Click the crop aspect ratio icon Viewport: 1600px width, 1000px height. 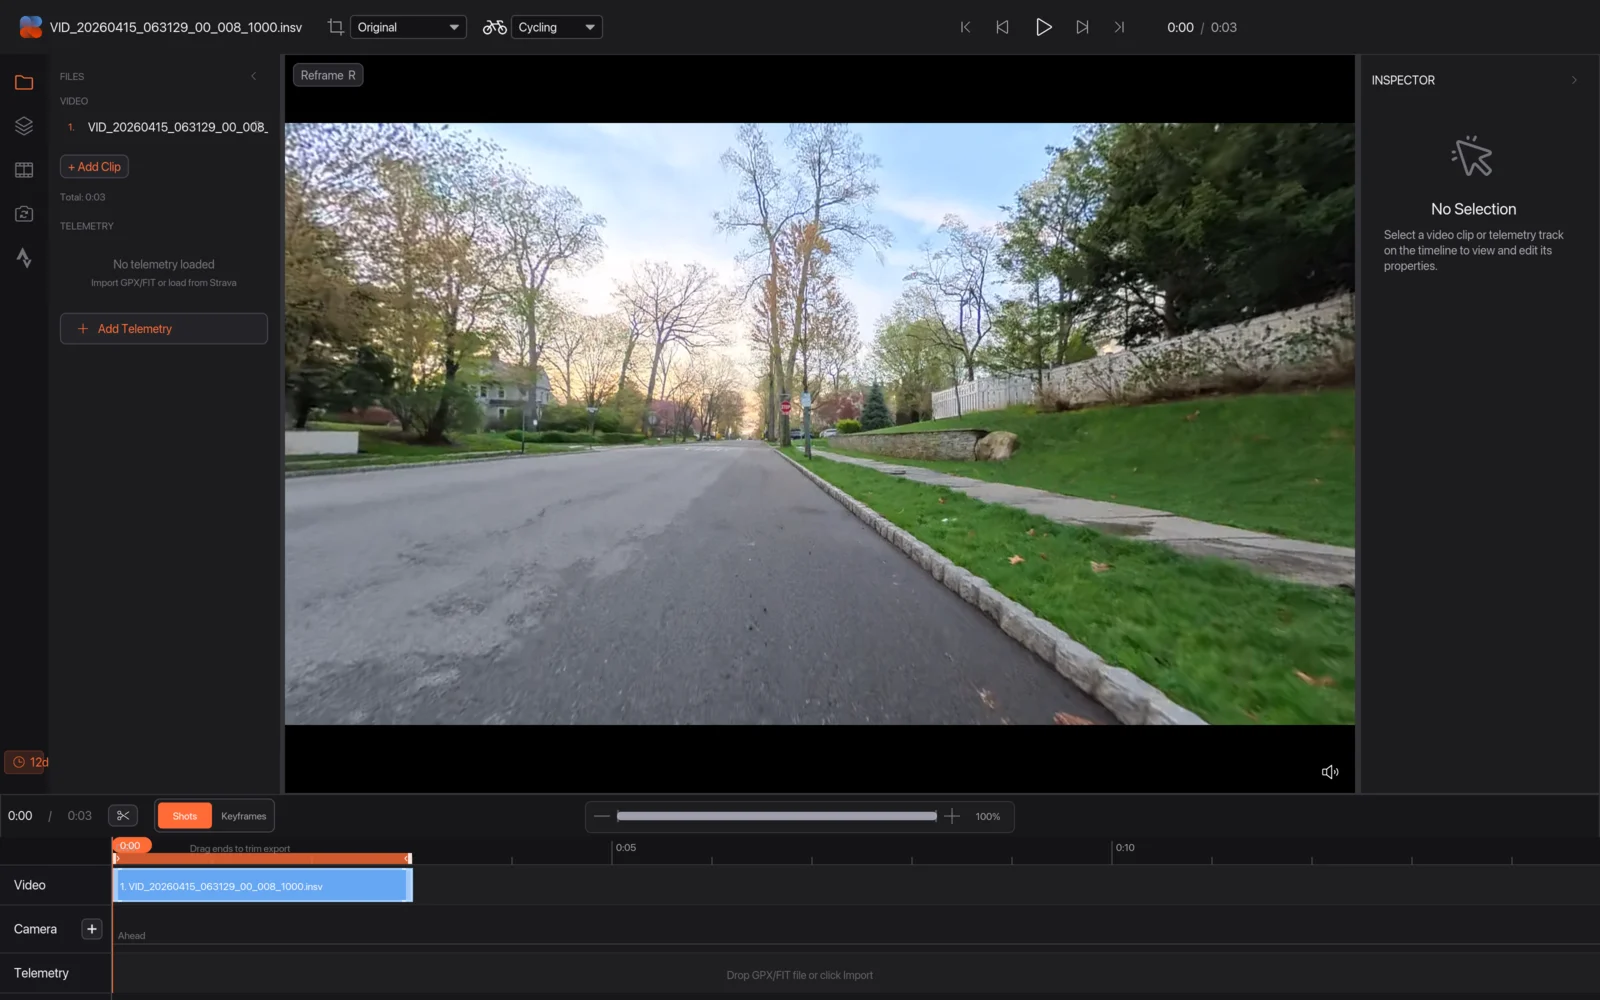336,27
